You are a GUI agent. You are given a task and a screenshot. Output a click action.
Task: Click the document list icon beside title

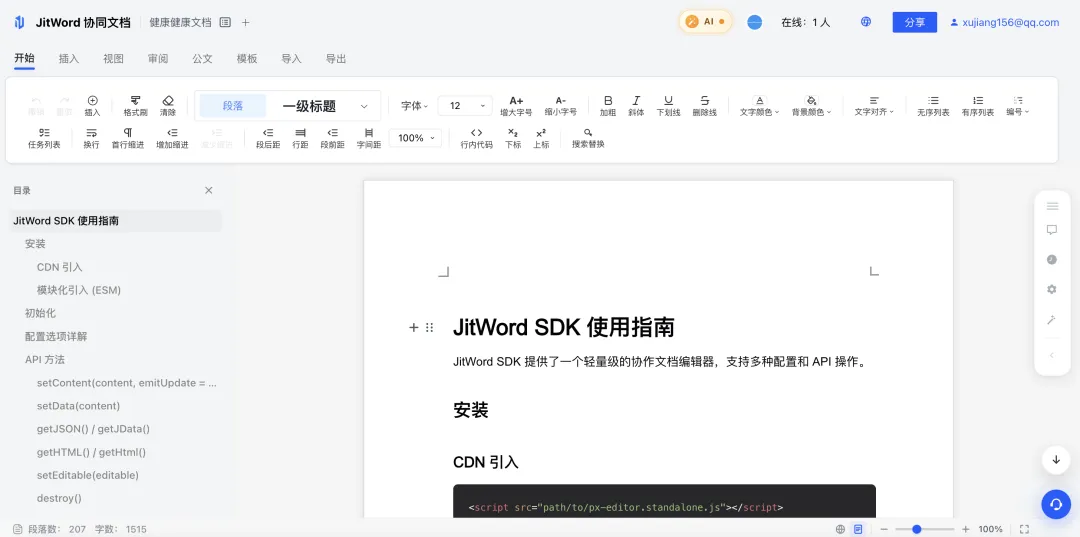tap(225, 22)
